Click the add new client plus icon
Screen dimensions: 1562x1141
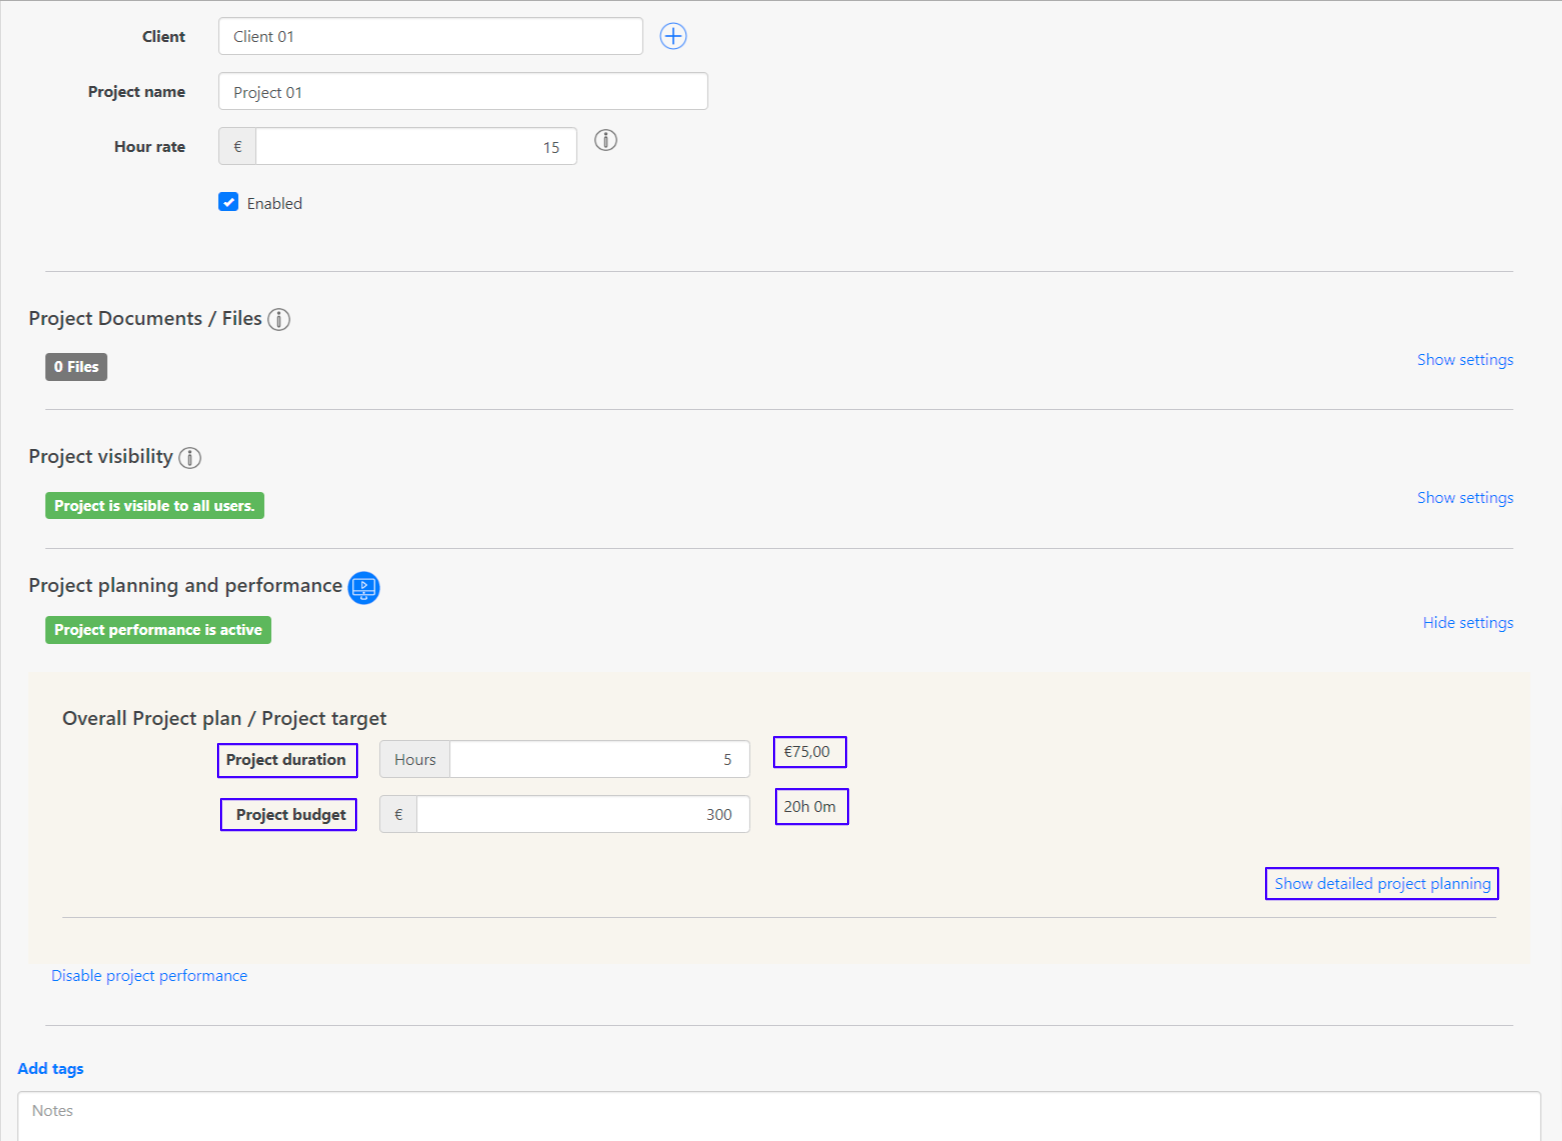pos(672,36)
